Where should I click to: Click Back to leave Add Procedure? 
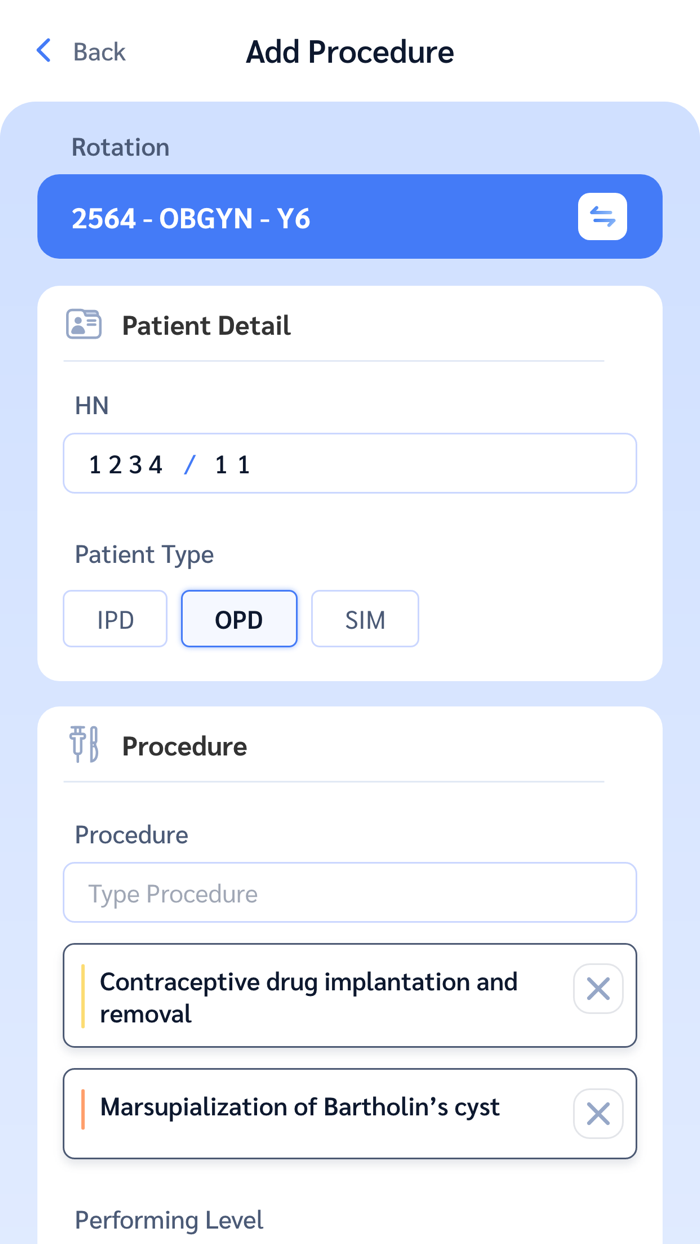click(80, 51)
